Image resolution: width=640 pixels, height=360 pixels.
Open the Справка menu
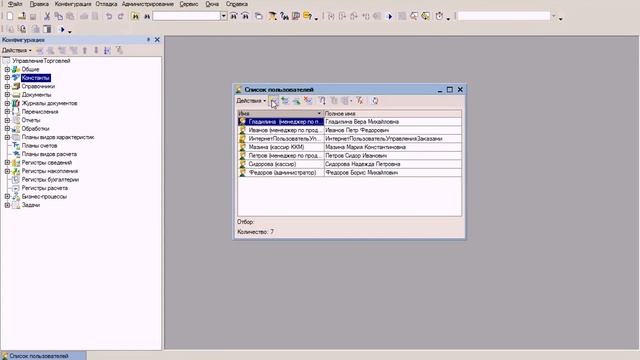[237, 4]
